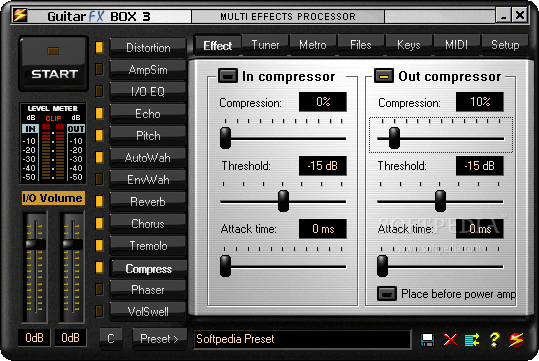Toggle the I/O EQ effect LED
This screenshot has width=539, height=361.
point(99,91)
